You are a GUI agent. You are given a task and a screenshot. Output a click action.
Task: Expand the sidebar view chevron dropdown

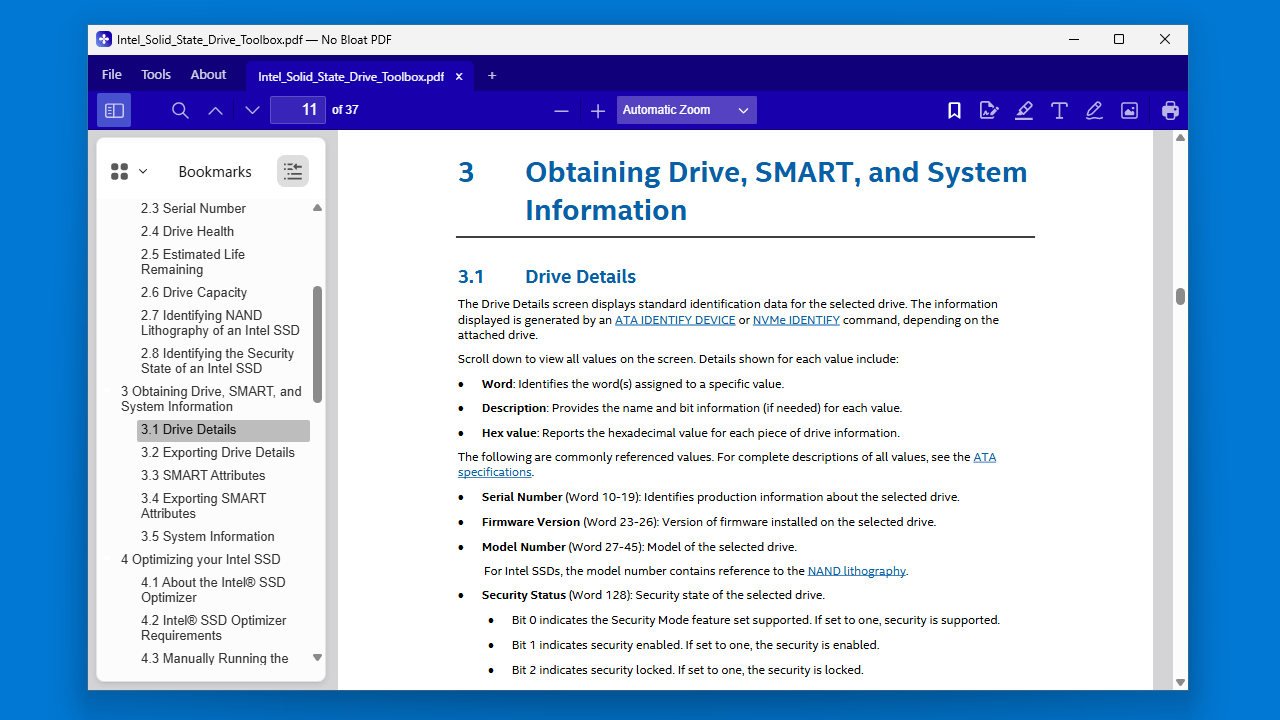pos(143,172)
